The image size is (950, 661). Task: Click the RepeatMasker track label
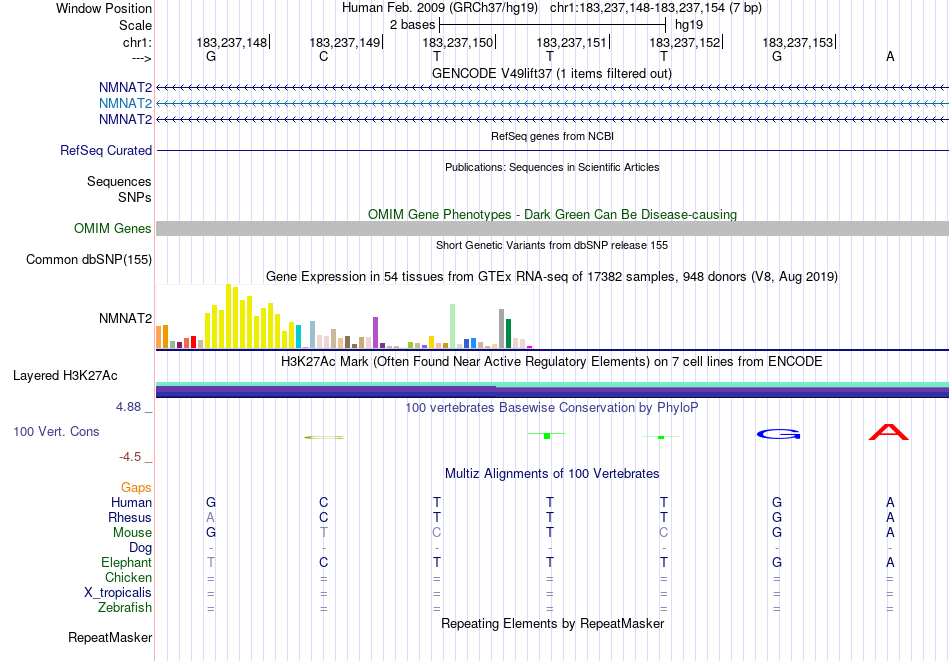pyautogui.click(x=110, y=637)
